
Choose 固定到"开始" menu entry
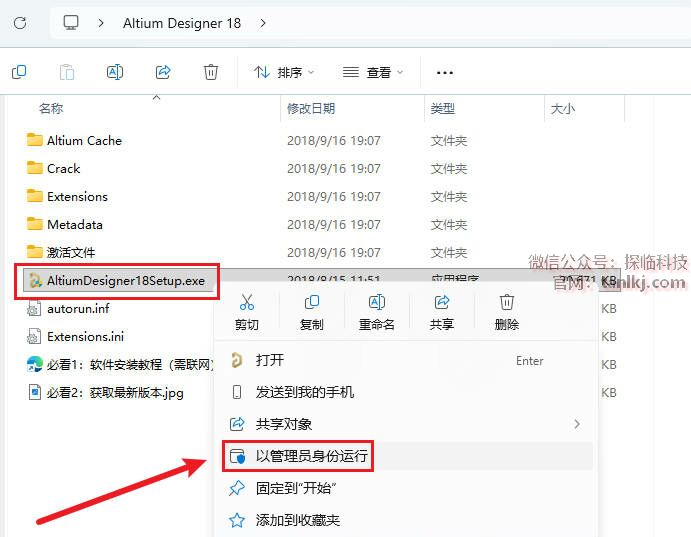405,488
